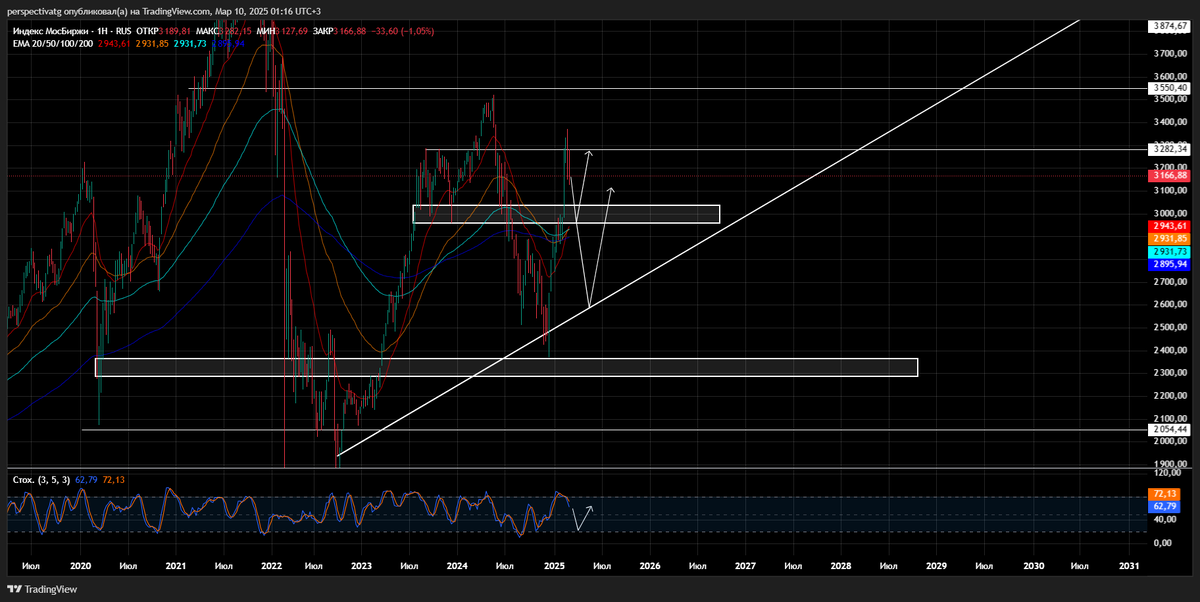1200x602 pixels.
Task: Click the cyan 2931,73 EMA label on price axis
Action: click(1168, 252)
